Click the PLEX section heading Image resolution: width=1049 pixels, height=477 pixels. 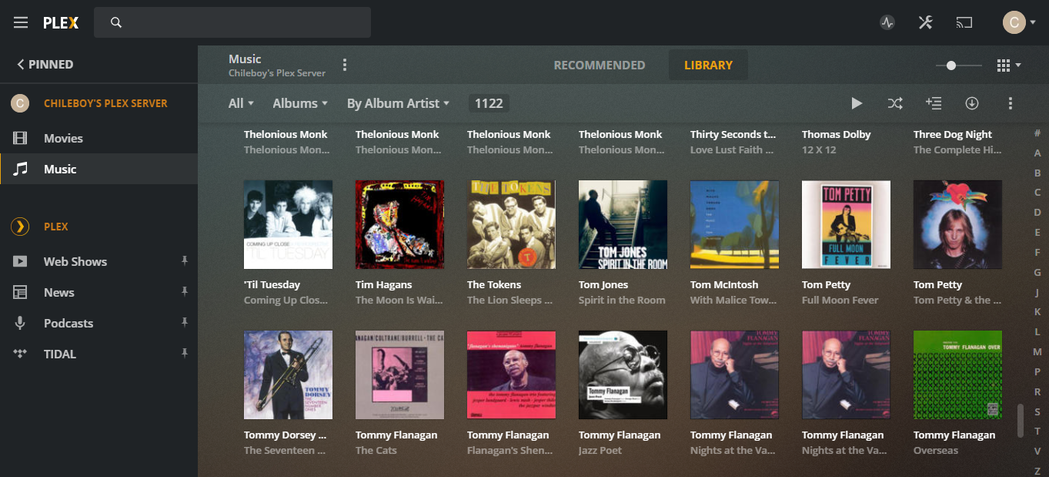point(56,227)
